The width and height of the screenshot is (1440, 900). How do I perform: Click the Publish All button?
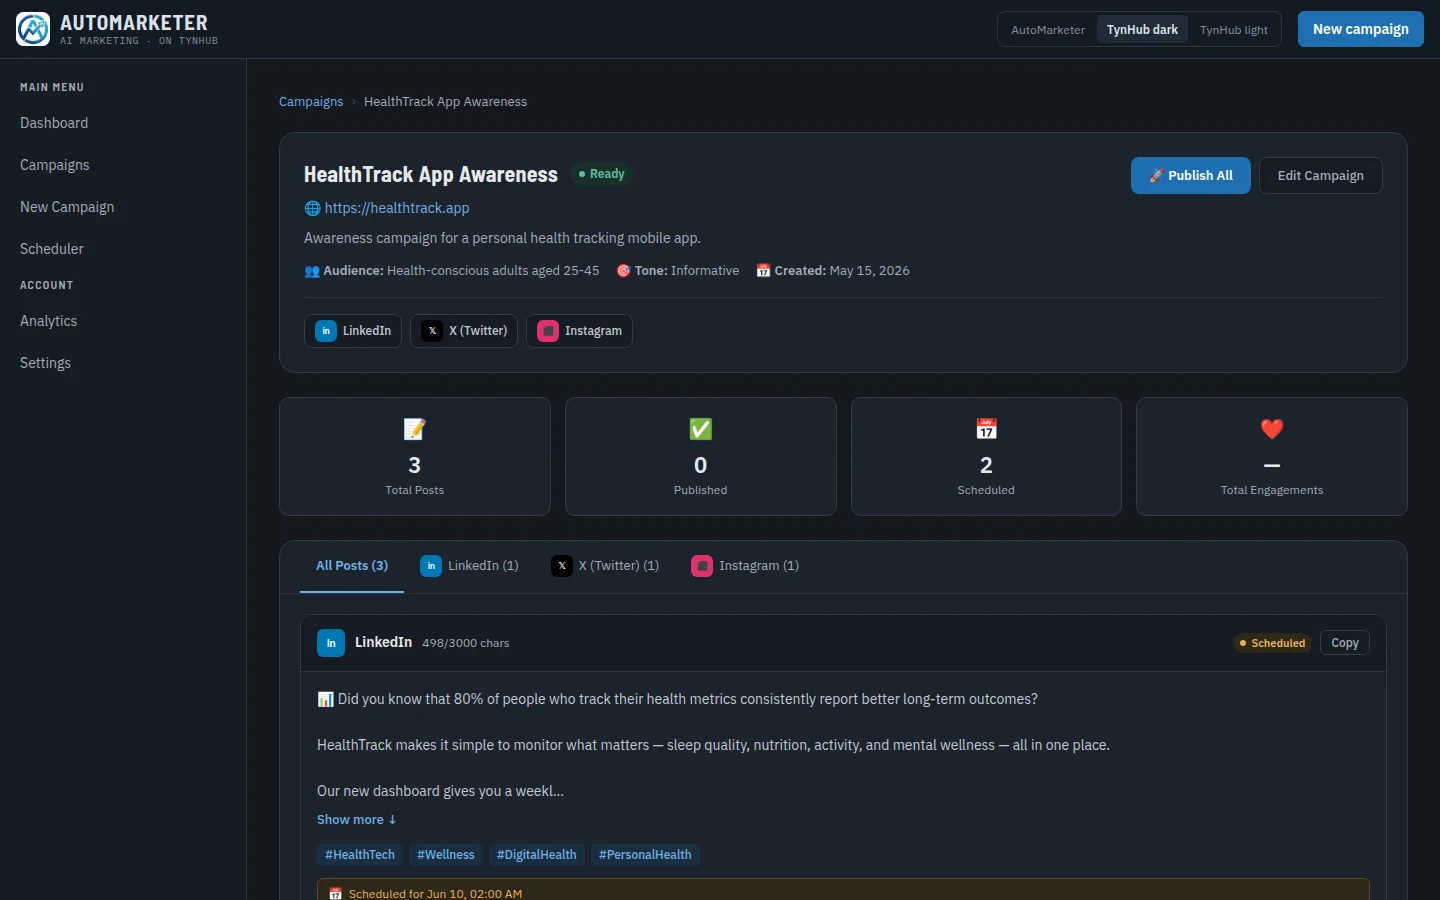pos(1191,176)
